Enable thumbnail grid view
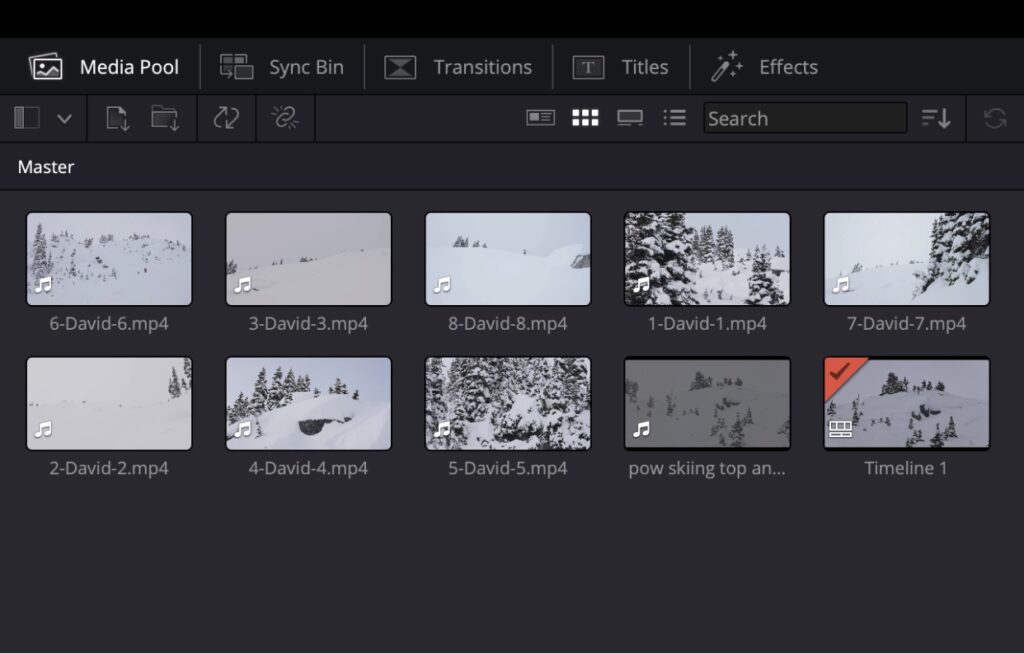The width and height of the screenshot is (1024, 653). pos(585,118)
